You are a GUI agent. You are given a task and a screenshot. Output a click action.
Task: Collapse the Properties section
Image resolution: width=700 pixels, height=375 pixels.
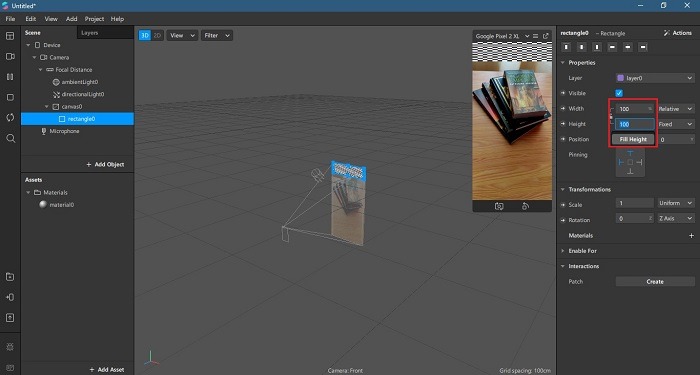[563, 62]
